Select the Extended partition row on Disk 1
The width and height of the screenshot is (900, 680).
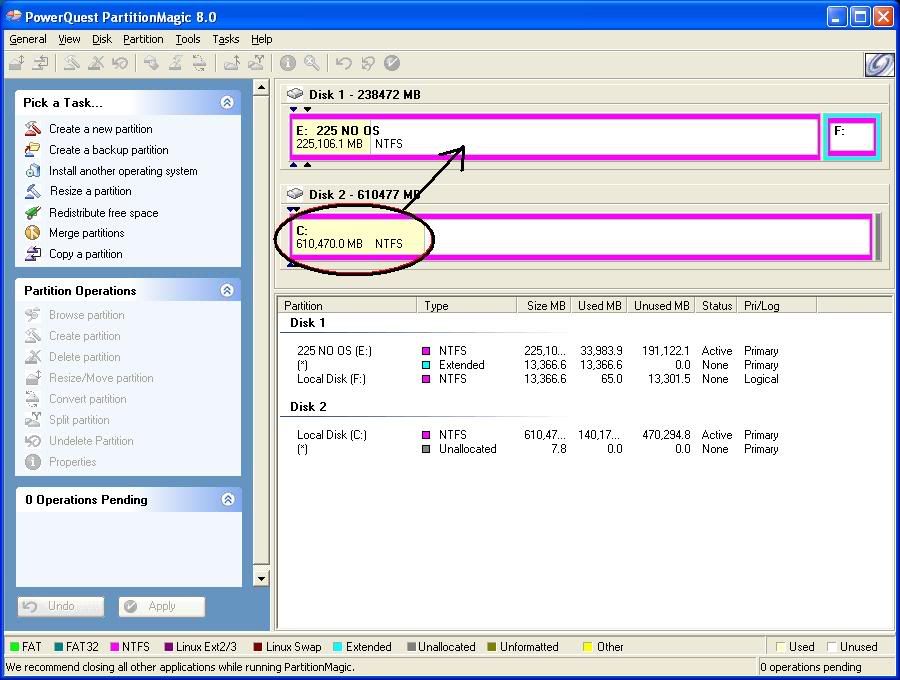click(537, 364)
